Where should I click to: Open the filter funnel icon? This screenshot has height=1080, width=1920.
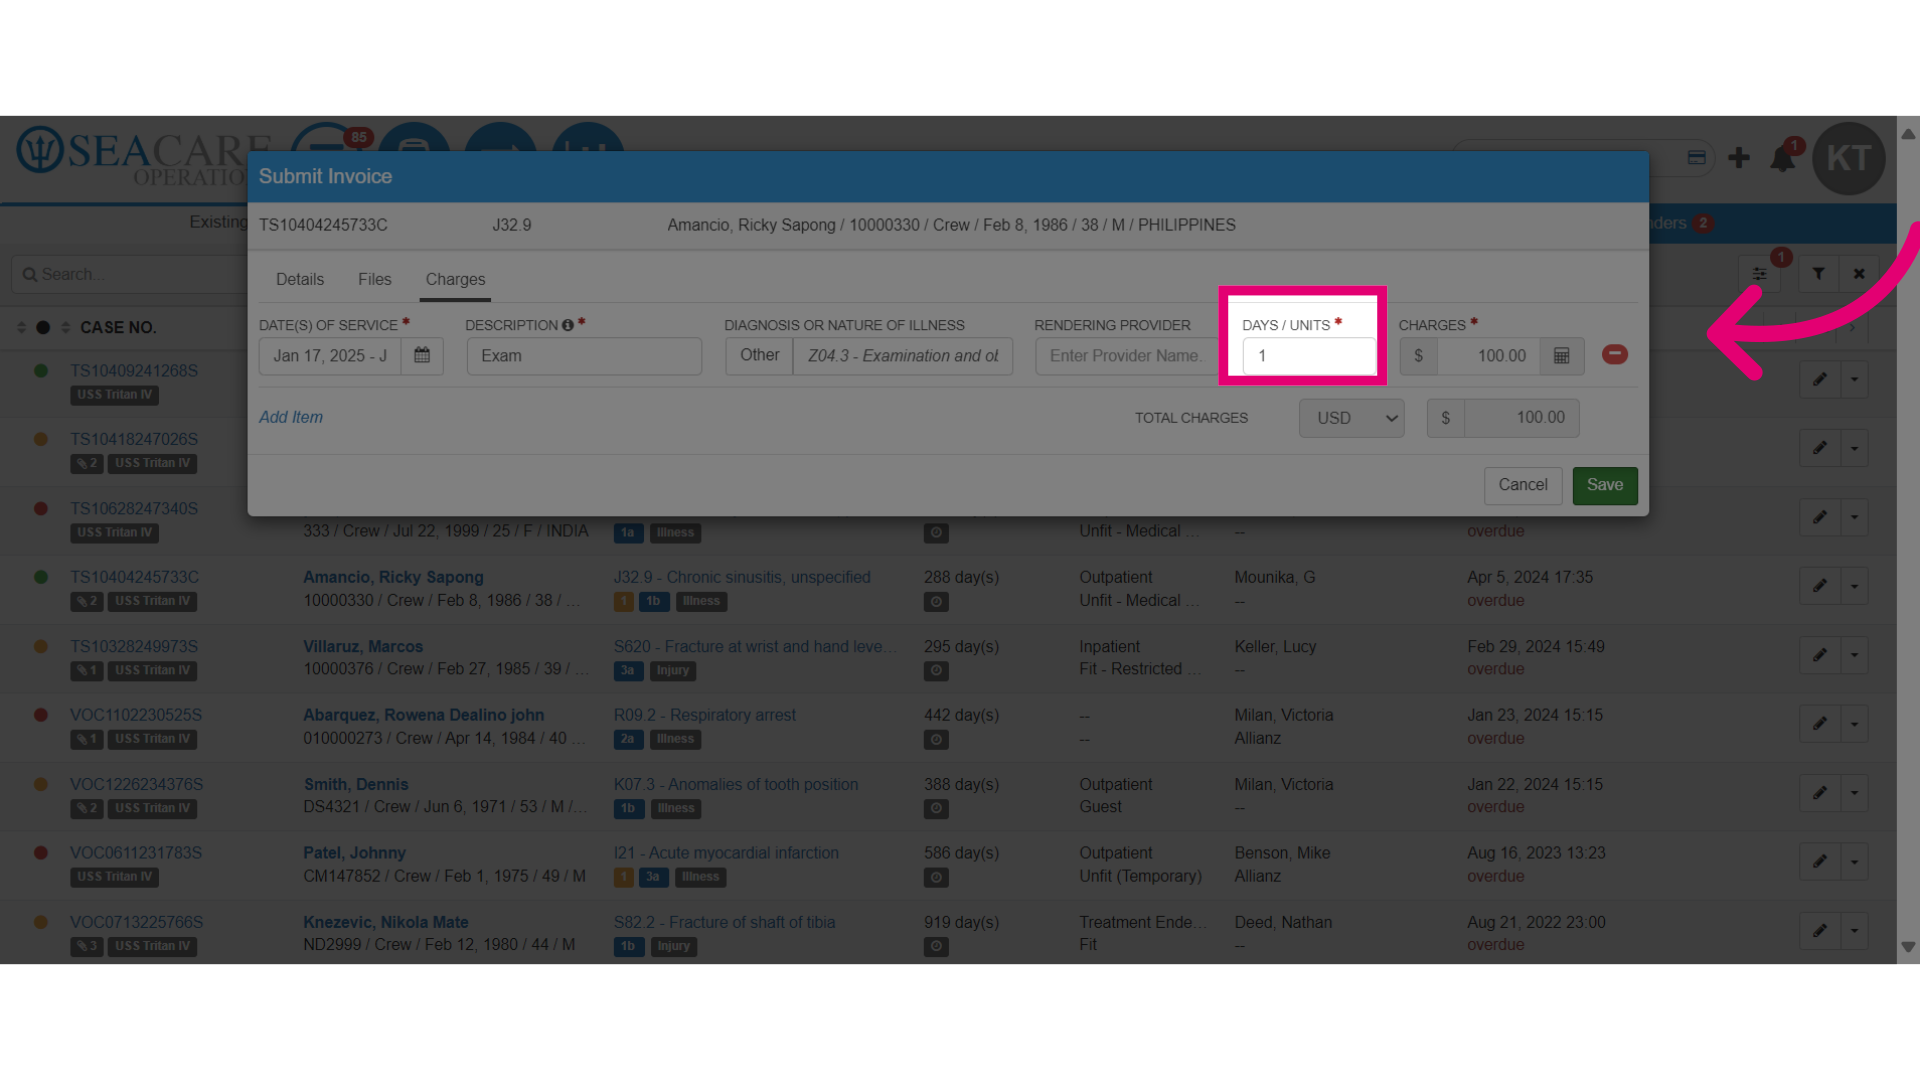pos(1819,274)
